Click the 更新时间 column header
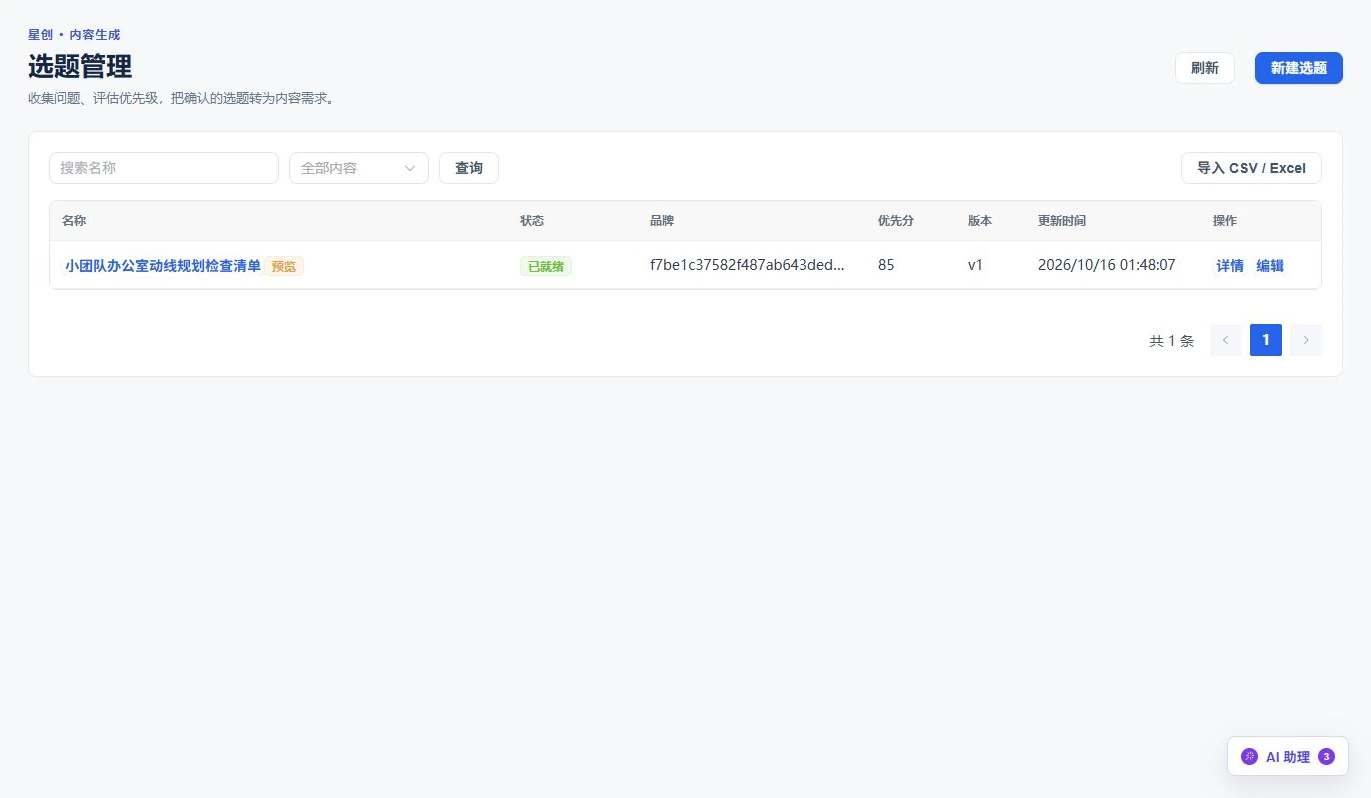Image resolution: width=1371 pixels, height=798 pixels. point(1062,221)
